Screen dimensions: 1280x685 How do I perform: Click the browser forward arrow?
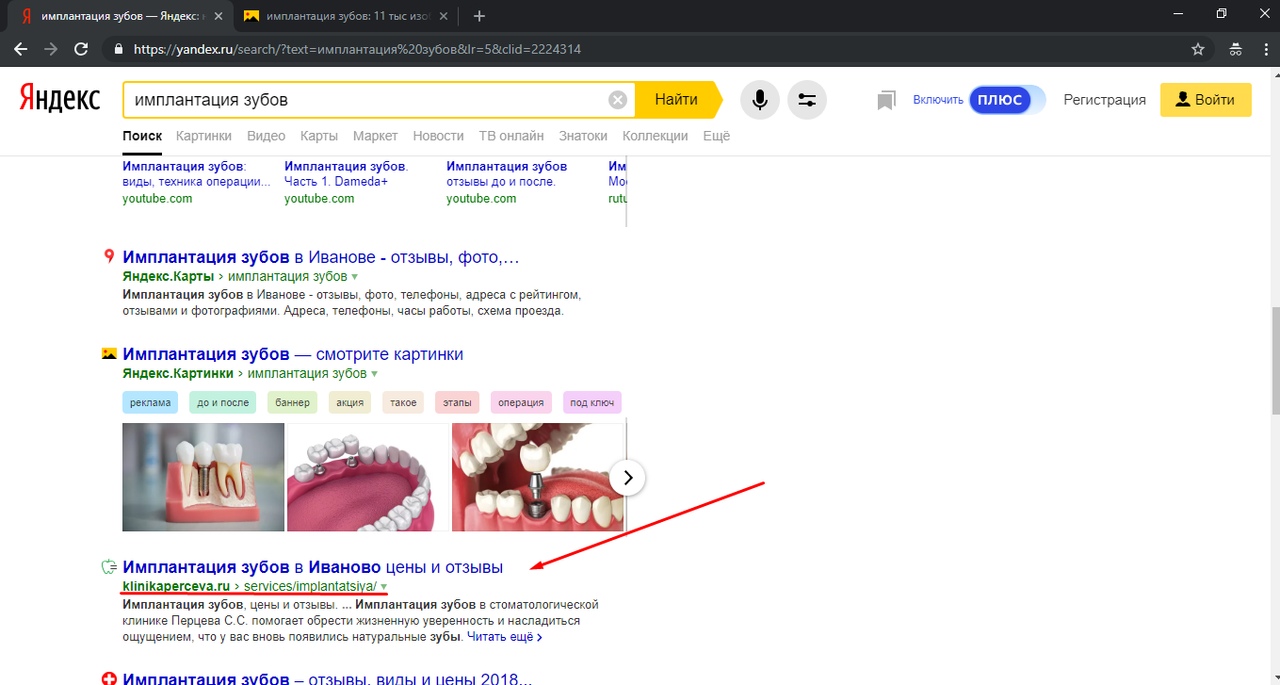tap(51, 49)
